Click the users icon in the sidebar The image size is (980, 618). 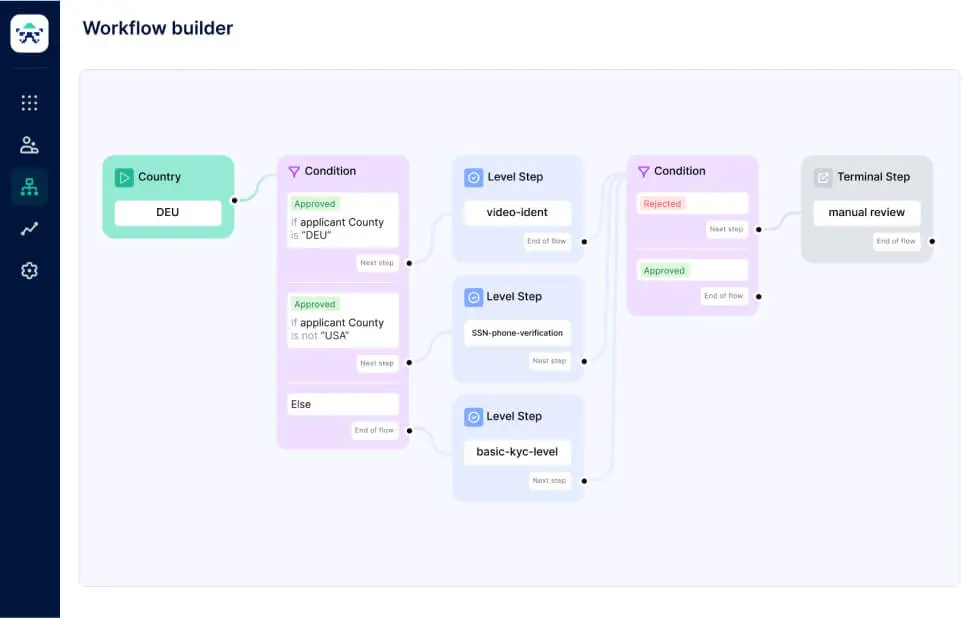(29, 144)
